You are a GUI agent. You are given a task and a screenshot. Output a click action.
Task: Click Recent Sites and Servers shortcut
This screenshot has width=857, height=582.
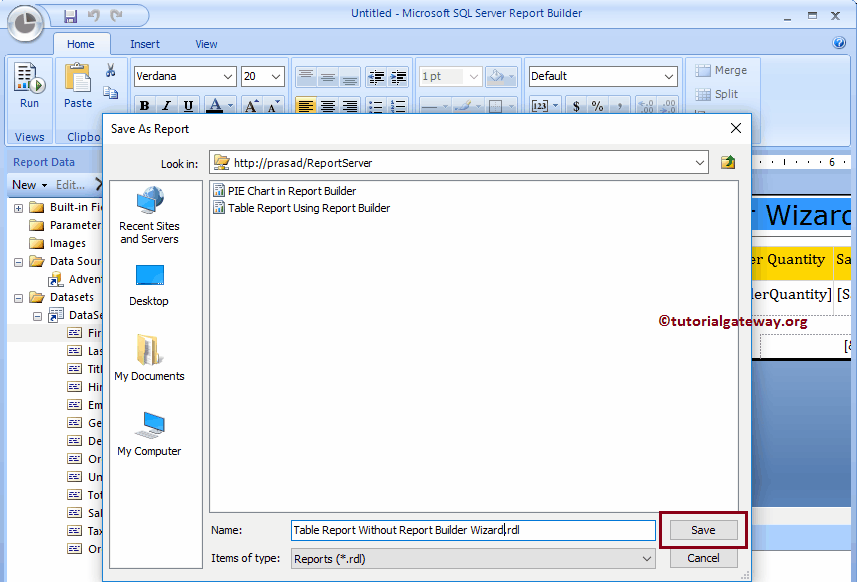point(148,212)
